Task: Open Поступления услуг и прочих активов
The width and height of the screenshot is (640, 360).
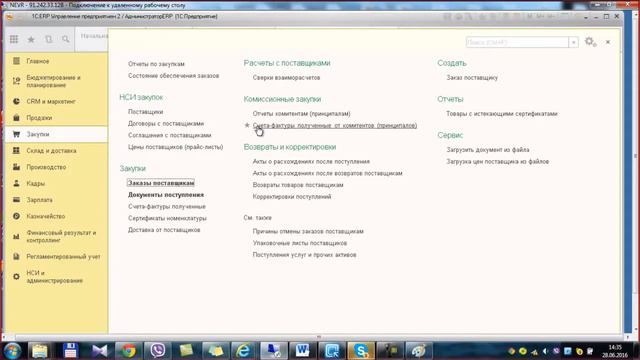Action: point(304,255)
